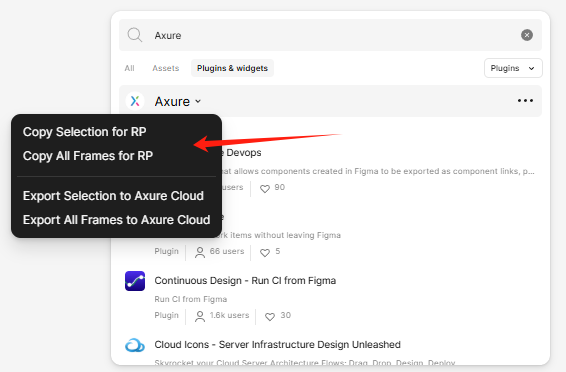Click the Continuous Design plugin icon
566x372 pixels.
pos(135,281)
